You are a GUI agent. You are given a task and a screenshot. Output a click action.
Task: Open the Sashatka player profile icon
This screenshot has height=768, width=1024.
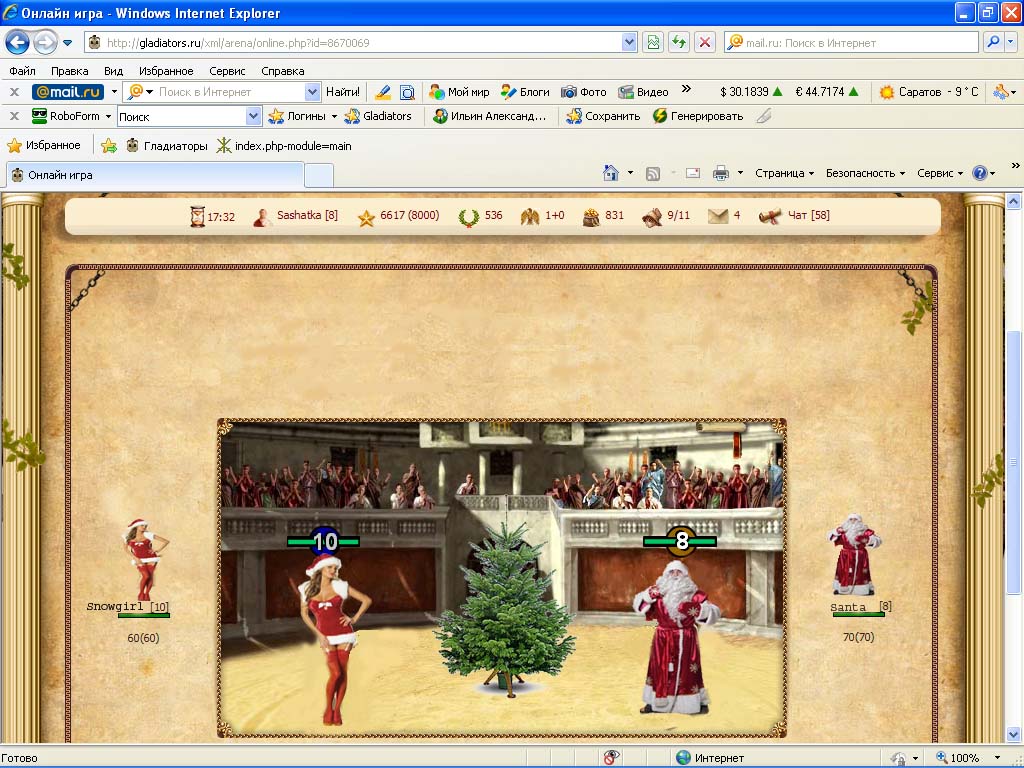pyautogui.click(x=263, y=216)
